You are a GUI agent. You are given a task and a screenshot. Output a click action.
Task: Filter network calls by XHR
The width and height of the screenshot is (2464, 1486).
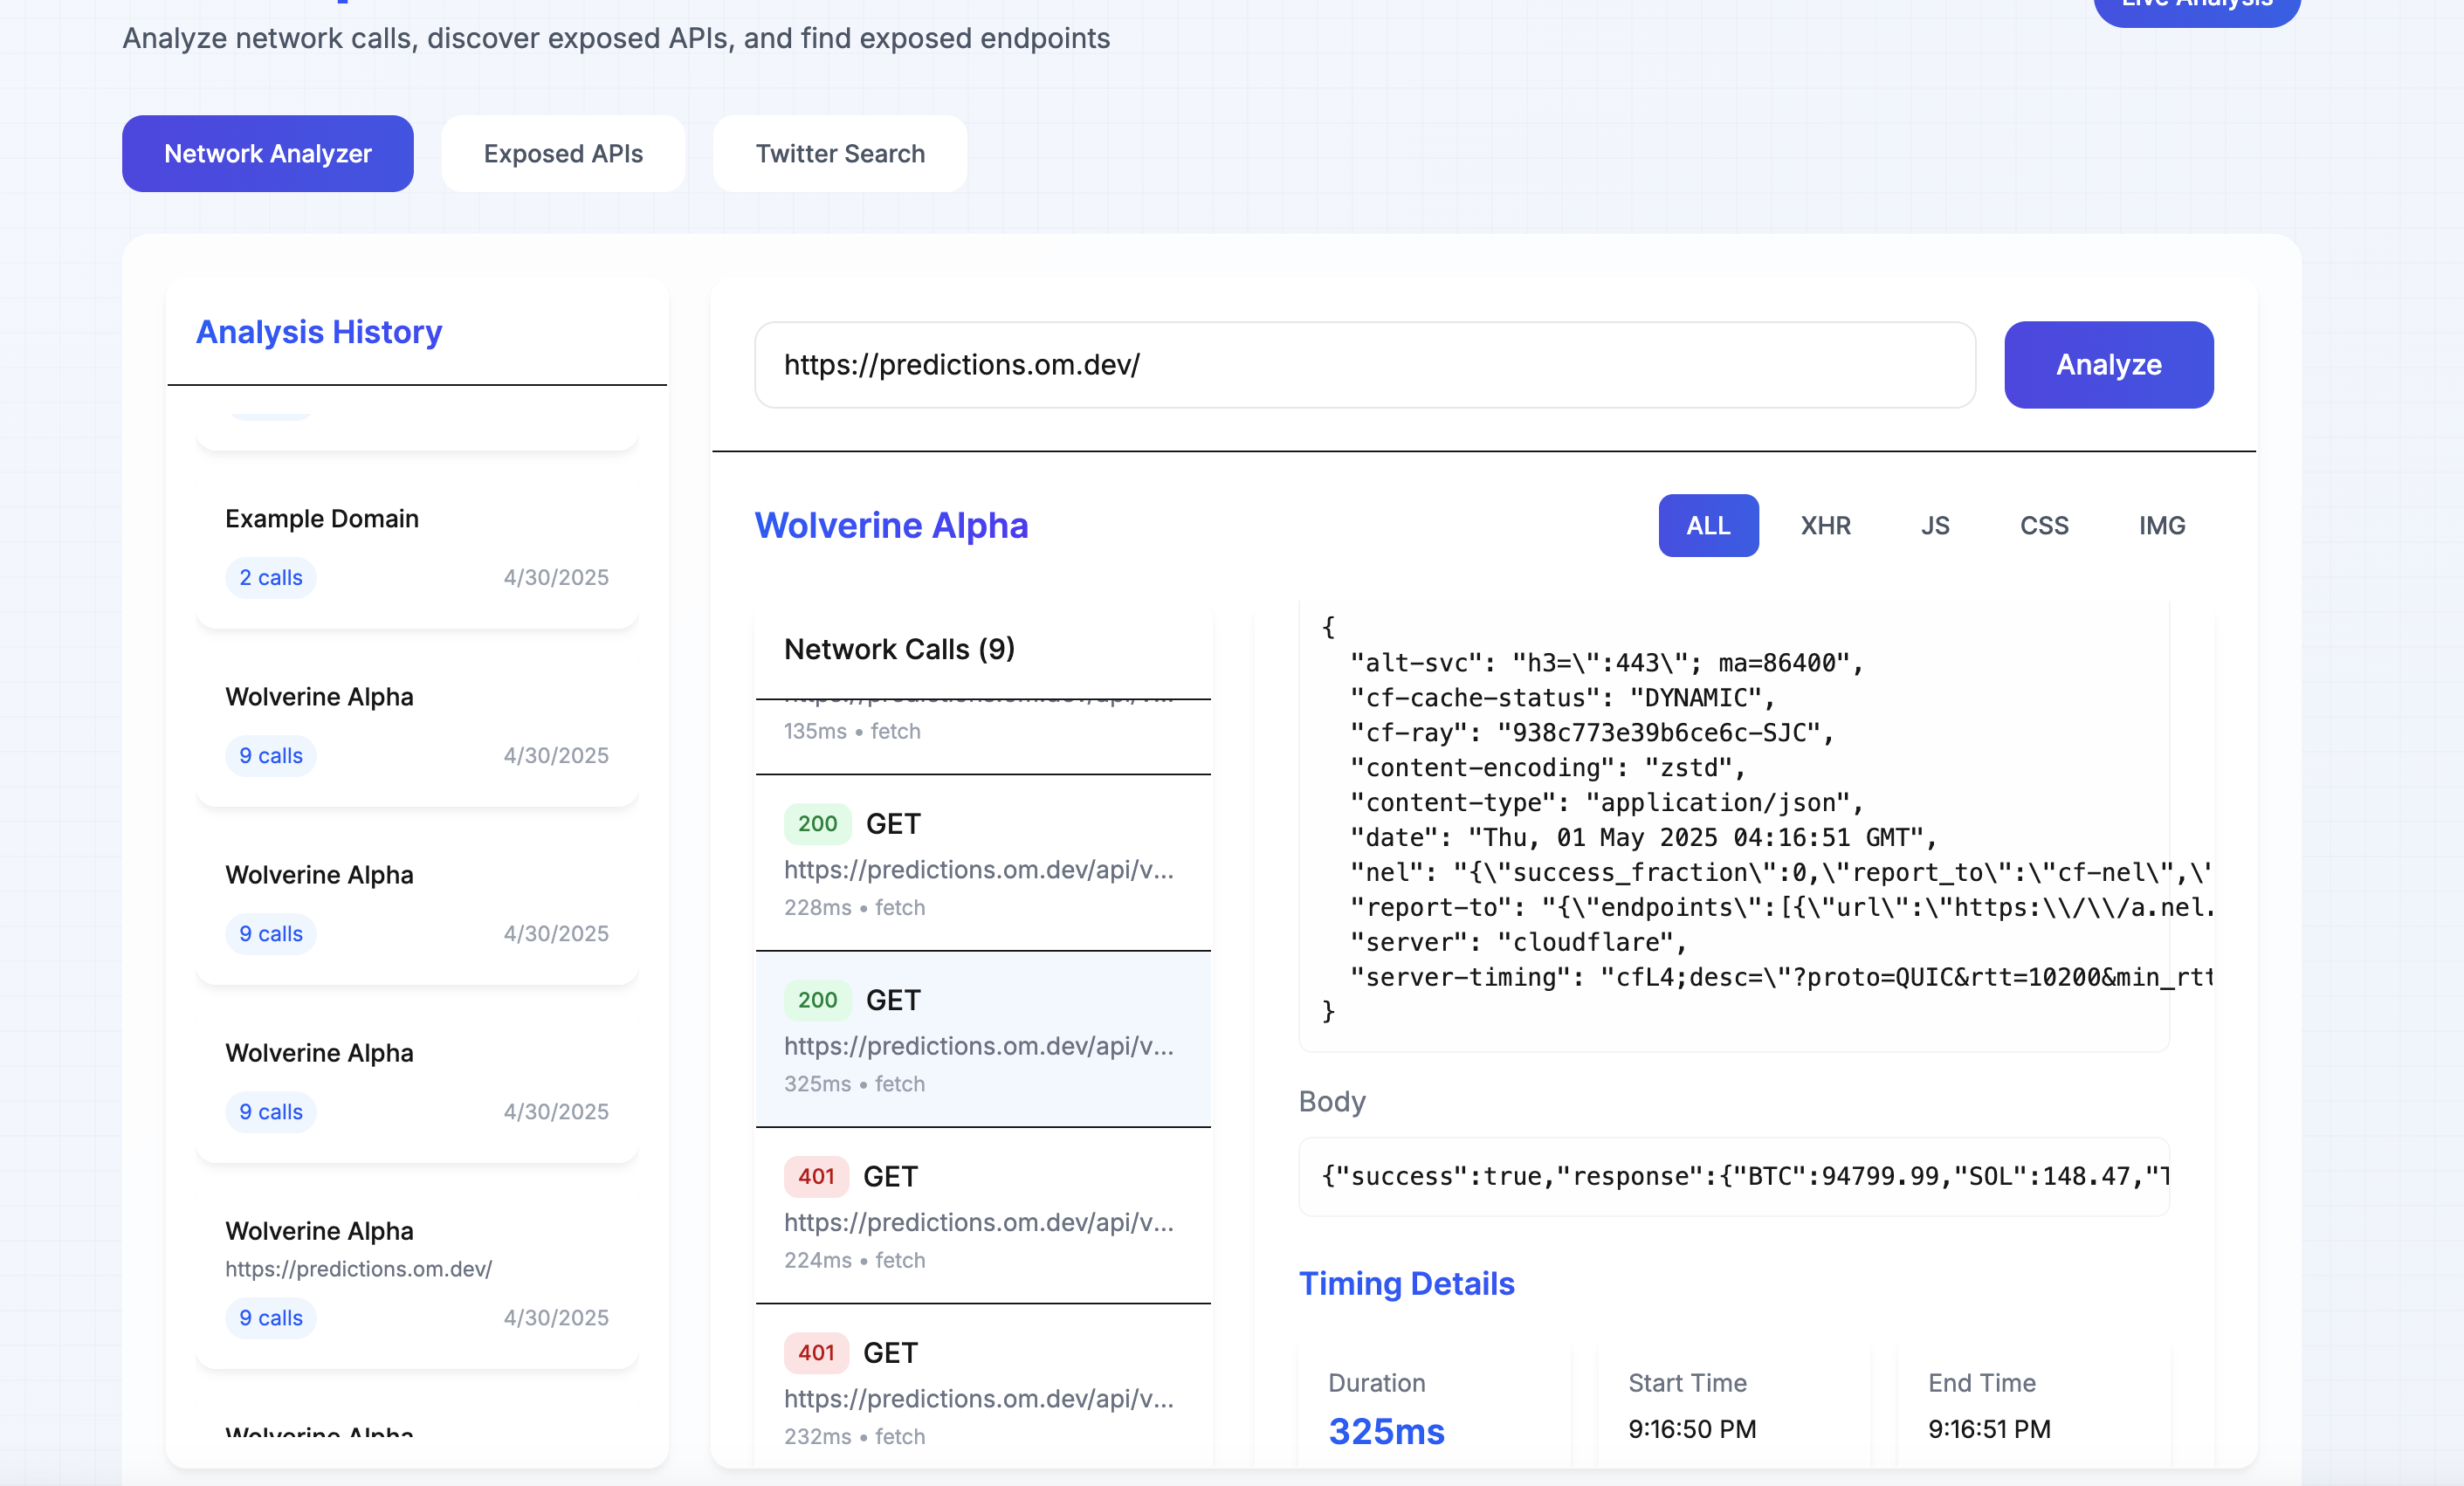pos(1825,525)
